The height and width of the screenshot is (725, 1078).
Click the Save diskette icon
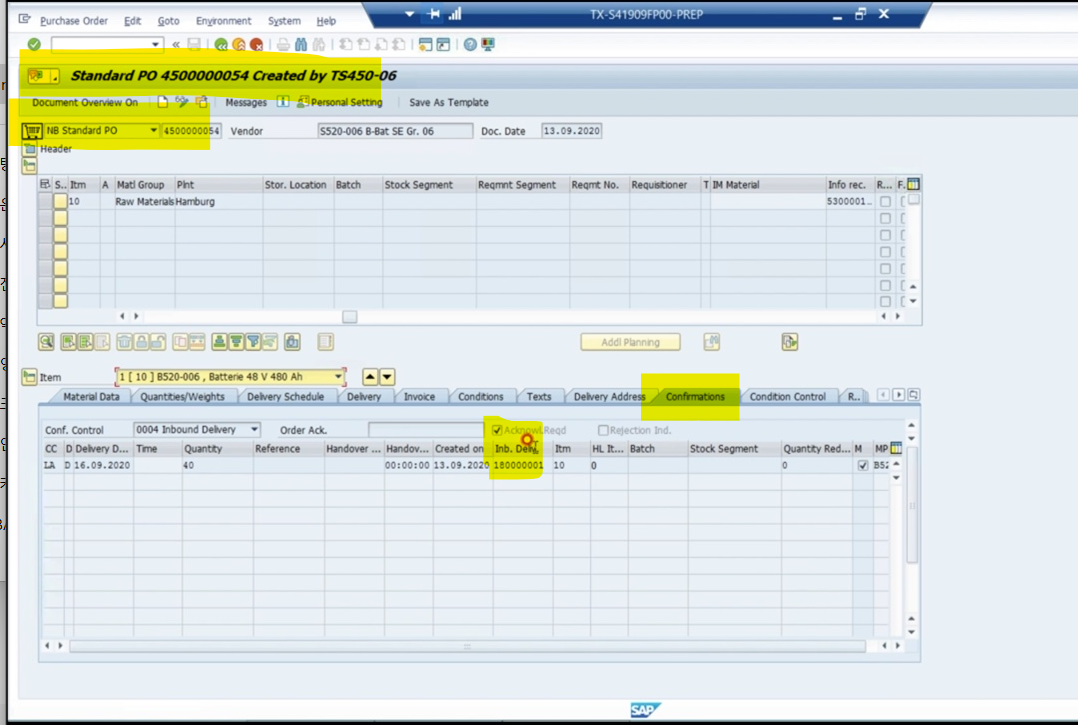point(195,45)
